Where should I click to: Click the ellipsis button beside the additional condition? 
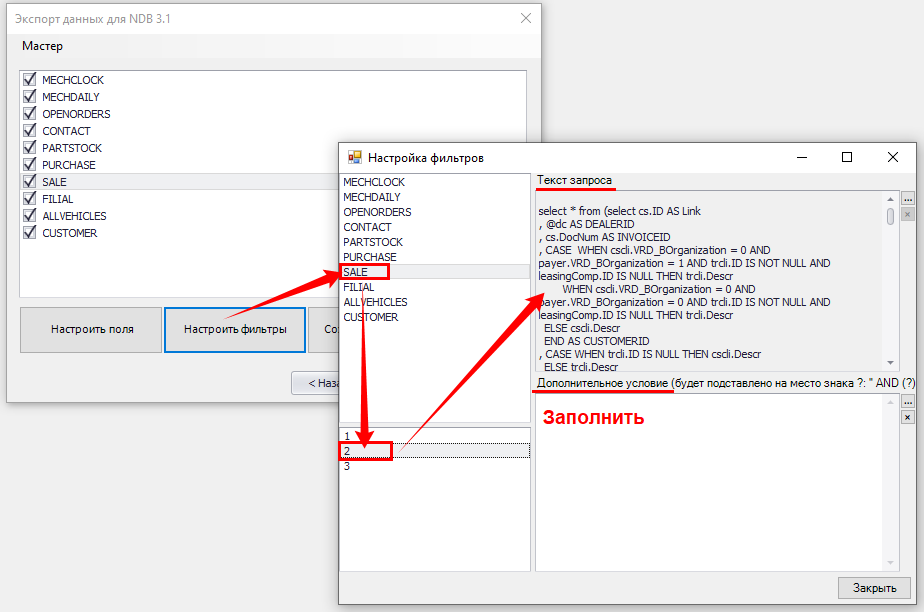(907, 401)
